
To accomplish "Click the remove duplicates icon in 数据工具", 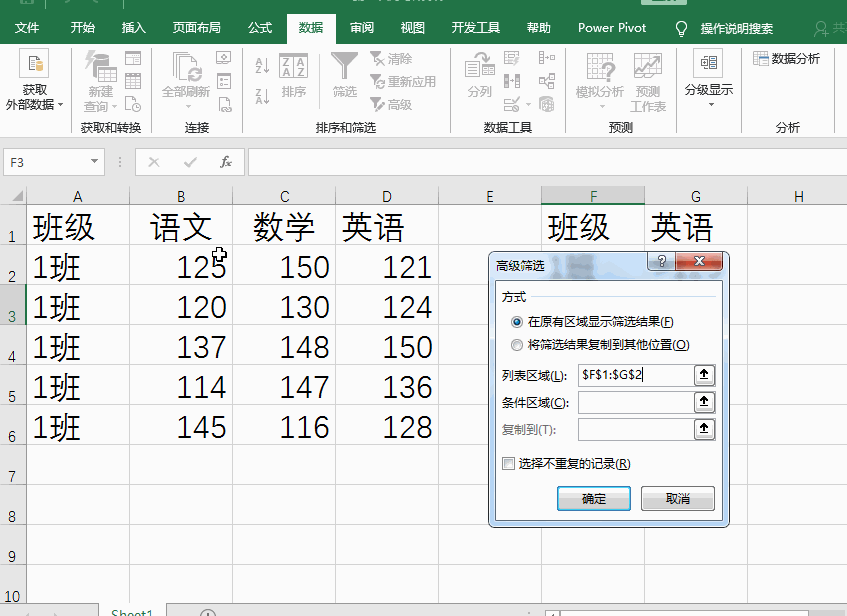I will [511, 81].
